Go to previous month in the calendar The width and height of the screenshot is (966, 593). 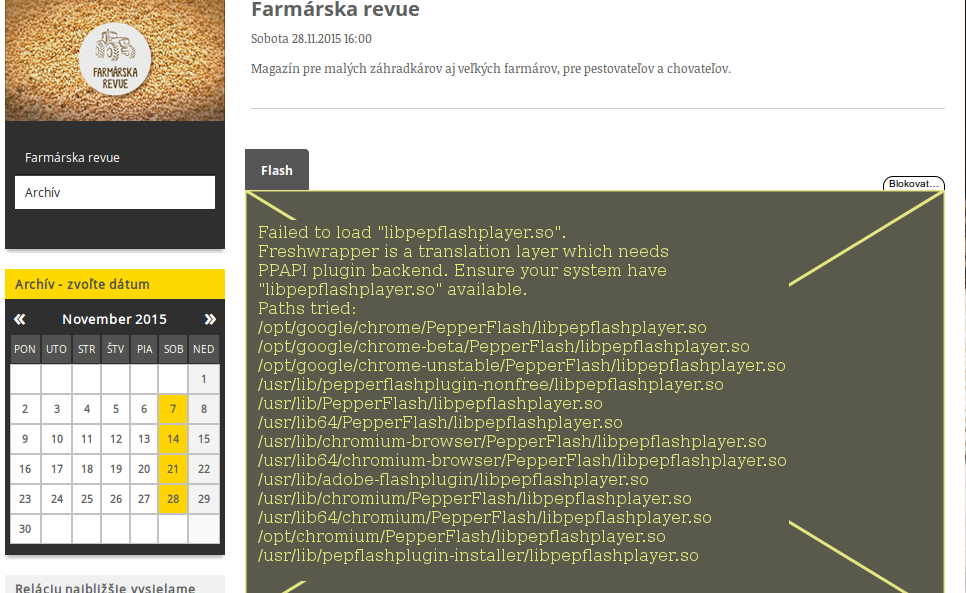tap(20, 319)
